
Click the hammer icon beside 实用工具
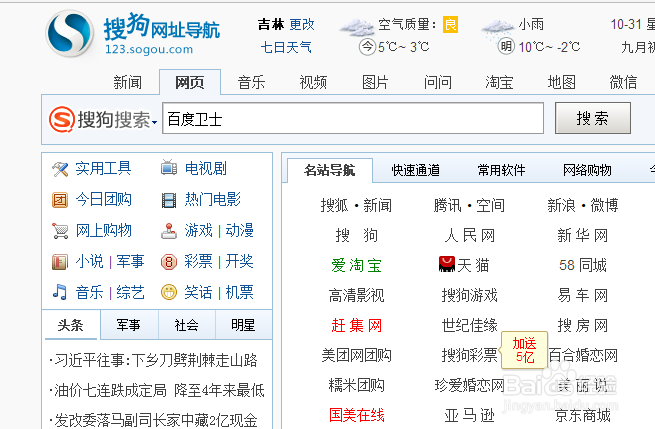[60, 169]
